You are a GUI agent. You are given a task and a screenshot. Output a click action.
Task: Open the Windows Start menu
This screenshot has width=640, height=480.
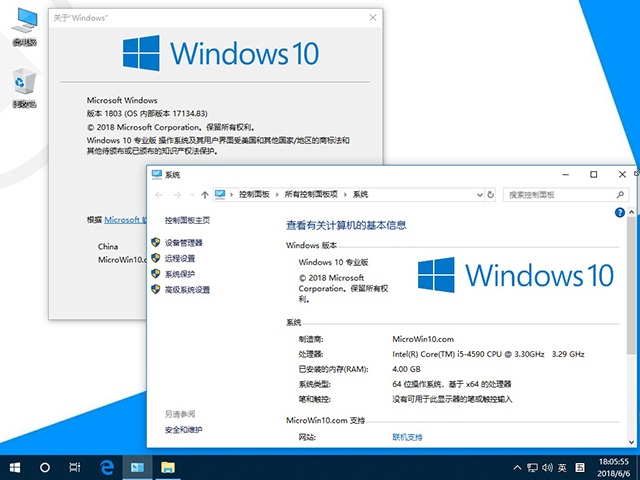pyautogui.click(x=15, y=467)
